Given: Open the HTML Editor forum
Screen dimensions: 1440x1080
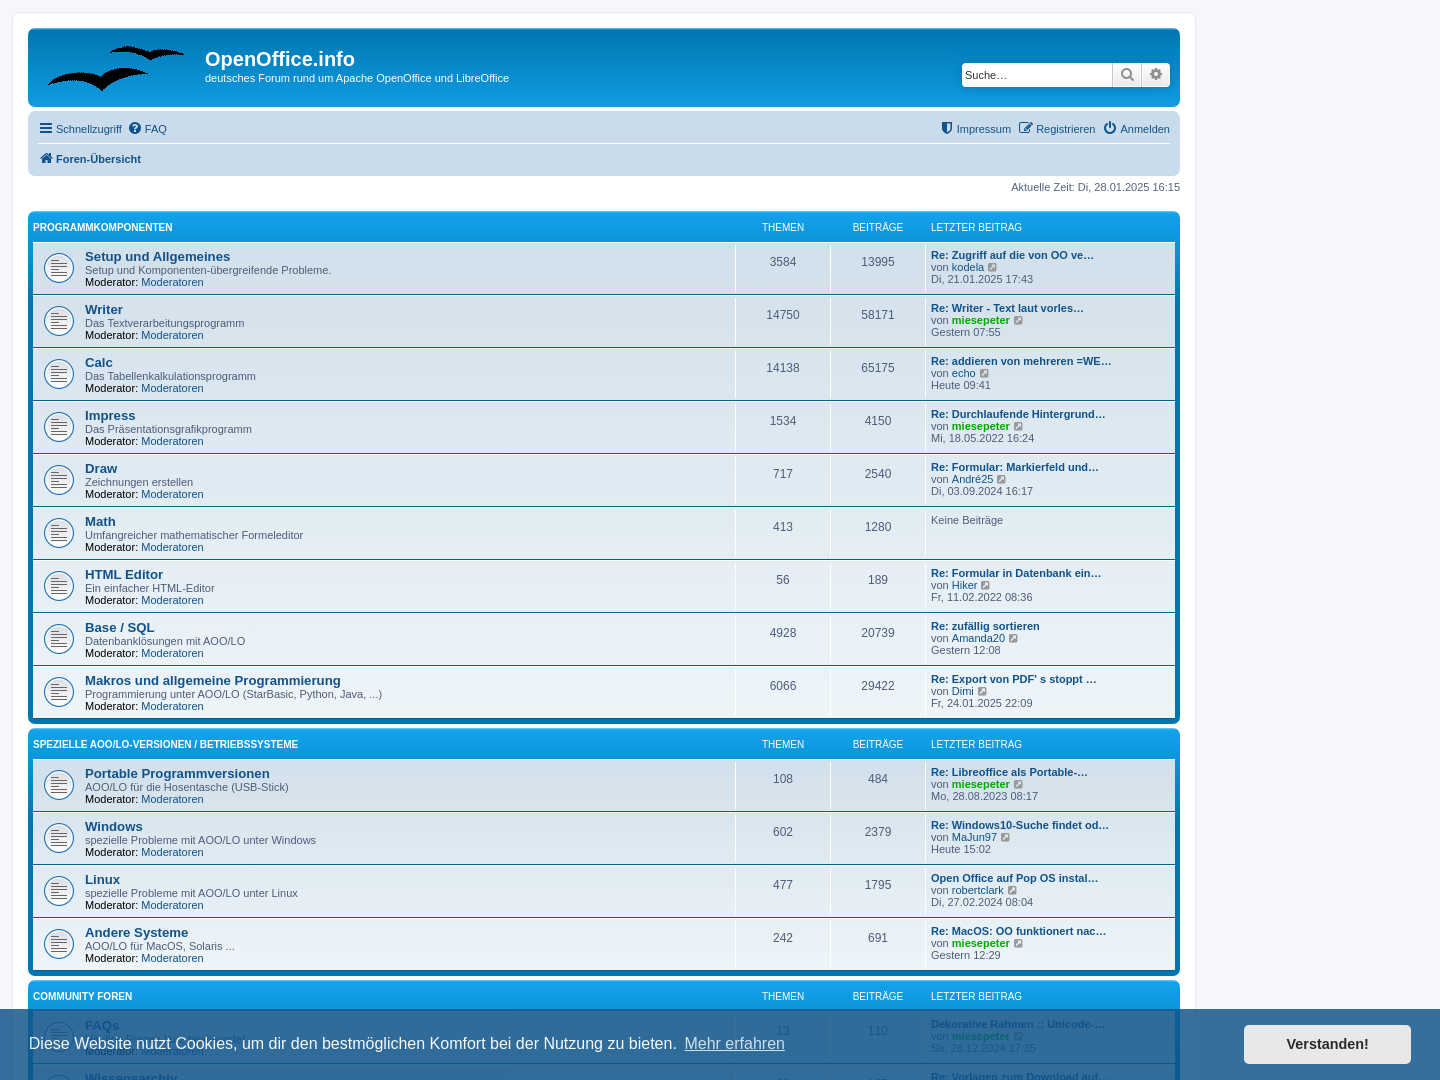Looking at the screenshot, I should tap(124, 575).
